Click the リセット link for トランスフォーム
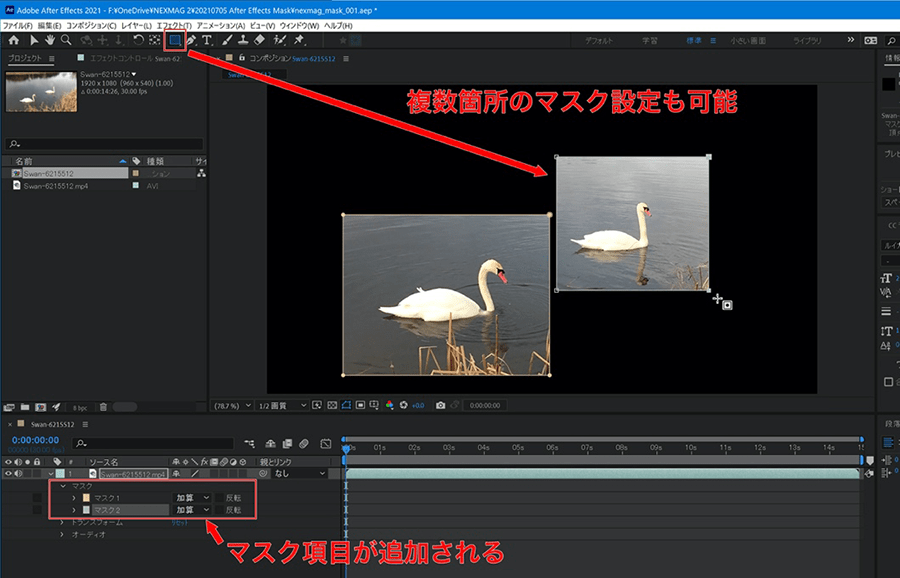 click(x=178, y=523)
